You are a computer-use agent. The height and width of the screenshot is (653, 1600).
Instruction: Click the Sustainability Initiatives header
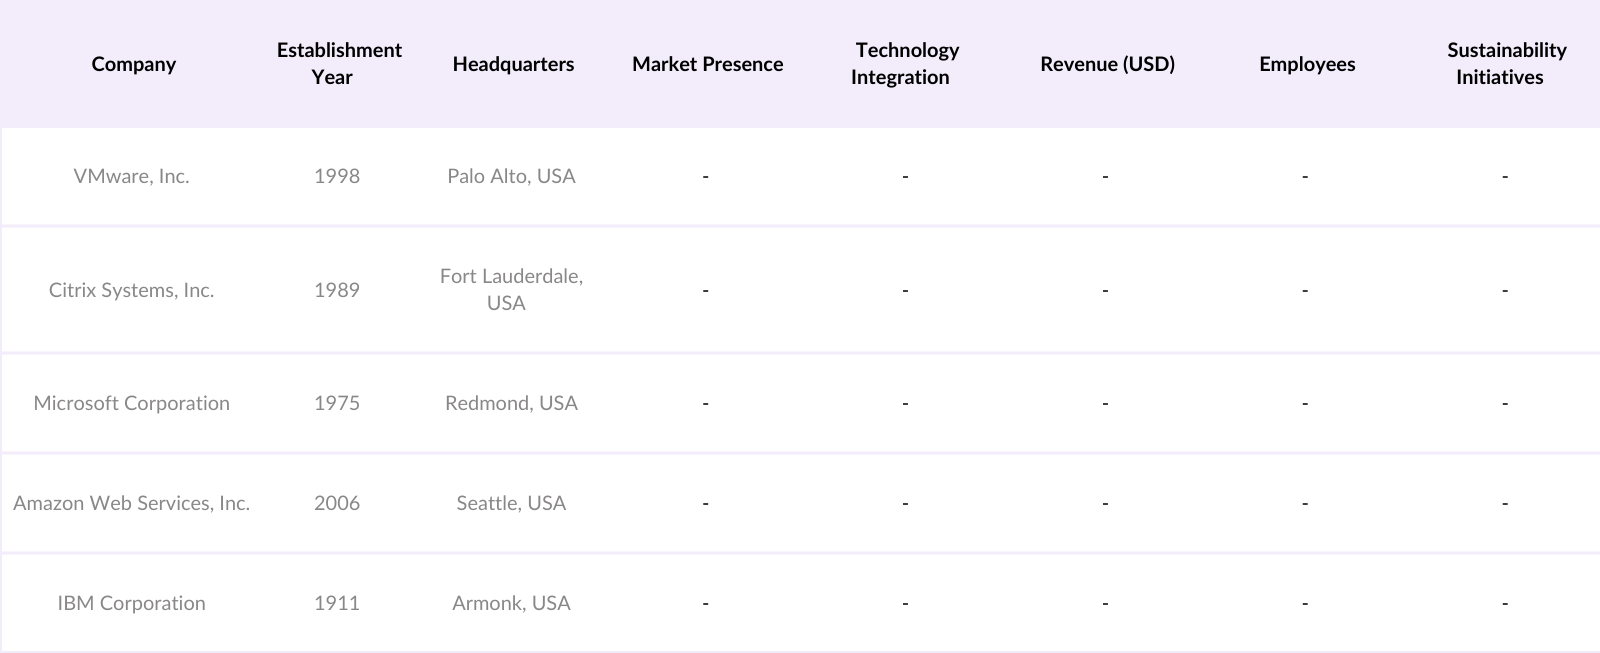(1505, 63)
